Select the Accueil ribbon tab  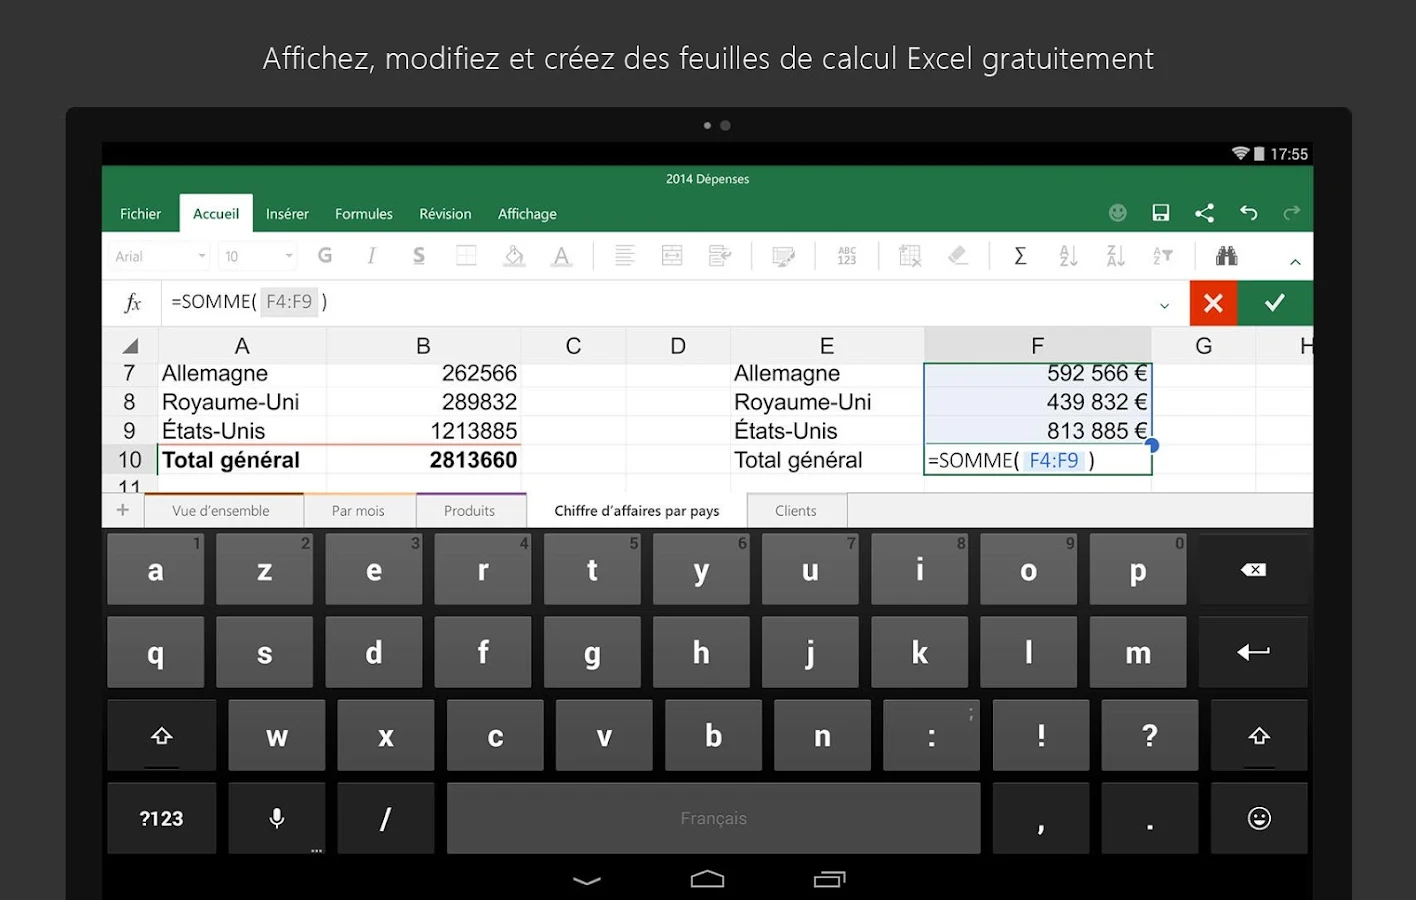click(x=216, y=214)
